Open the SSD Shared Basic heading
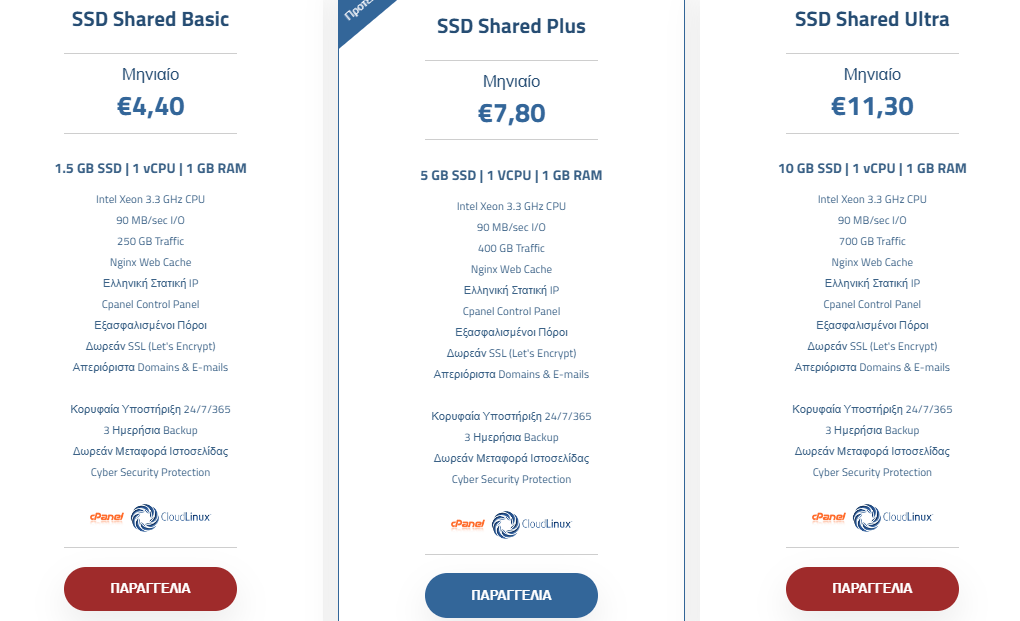Screen dimensions: 1020x621 coord(150,20)
